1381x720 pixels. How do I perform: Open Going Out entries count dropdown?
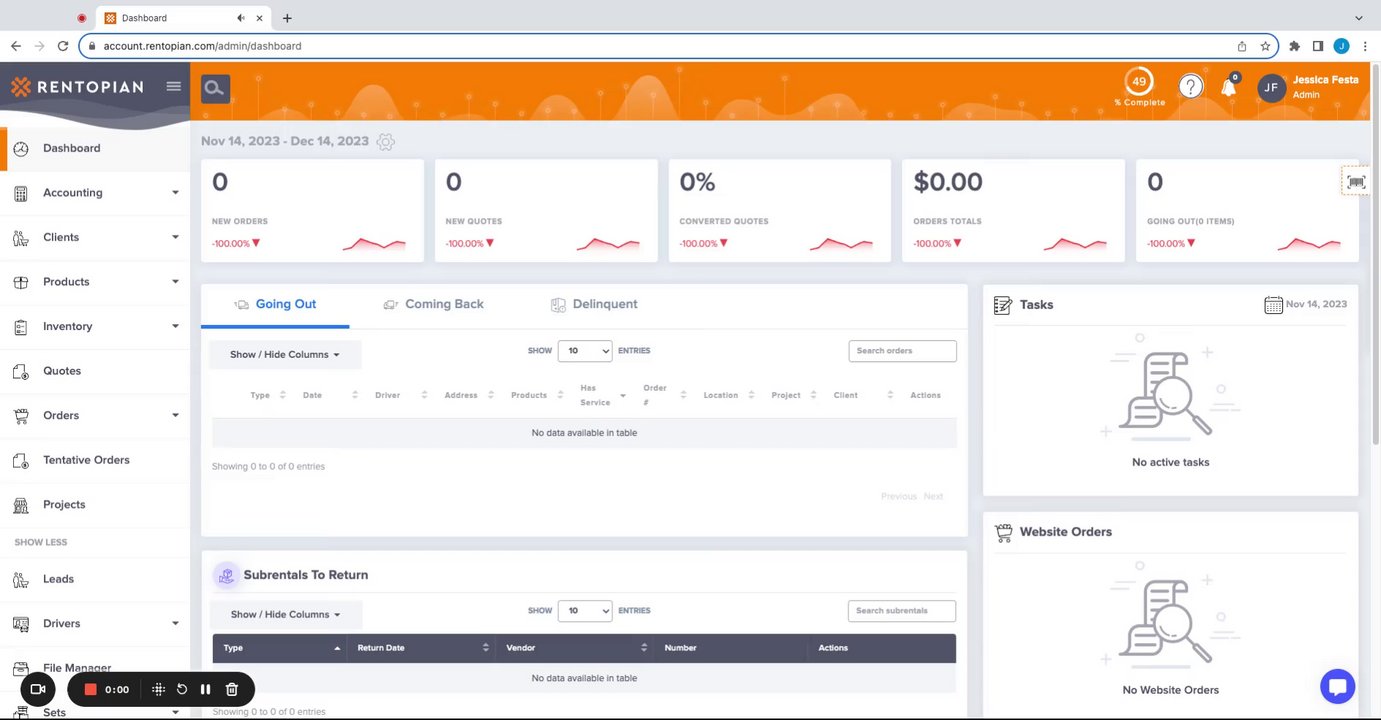[x=585, y=351]
